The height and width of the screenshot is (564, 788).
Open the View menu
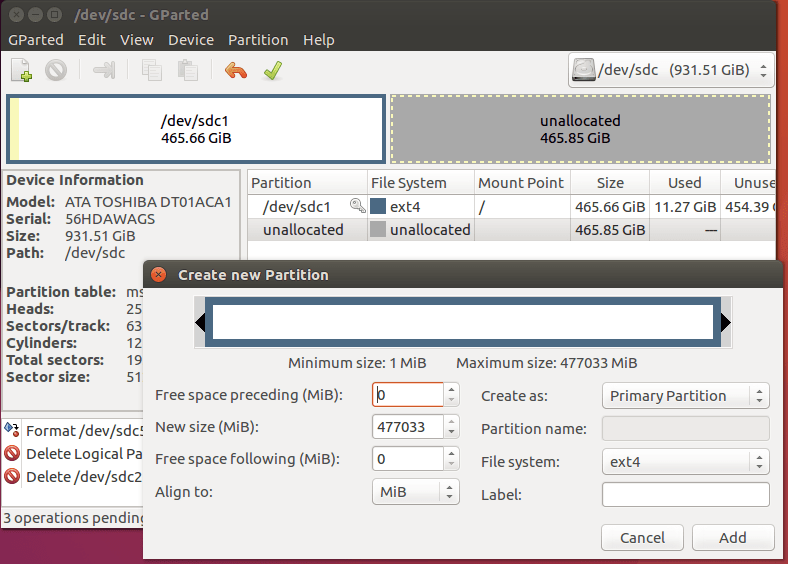click(137, 40)
